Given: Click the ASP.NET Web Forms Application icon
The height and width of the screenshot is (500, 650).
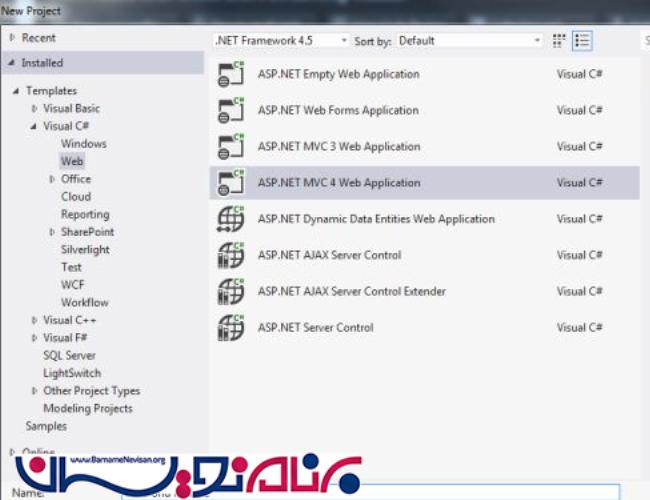Looking at the screenshot, I should [x=231, y=111].
